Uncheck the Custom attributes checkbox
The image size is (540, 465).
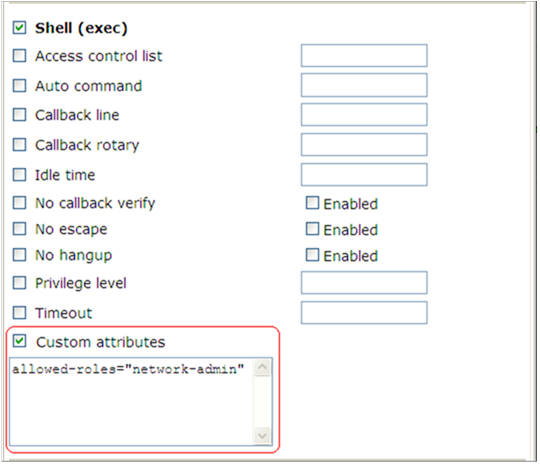[x=19, y=341]
